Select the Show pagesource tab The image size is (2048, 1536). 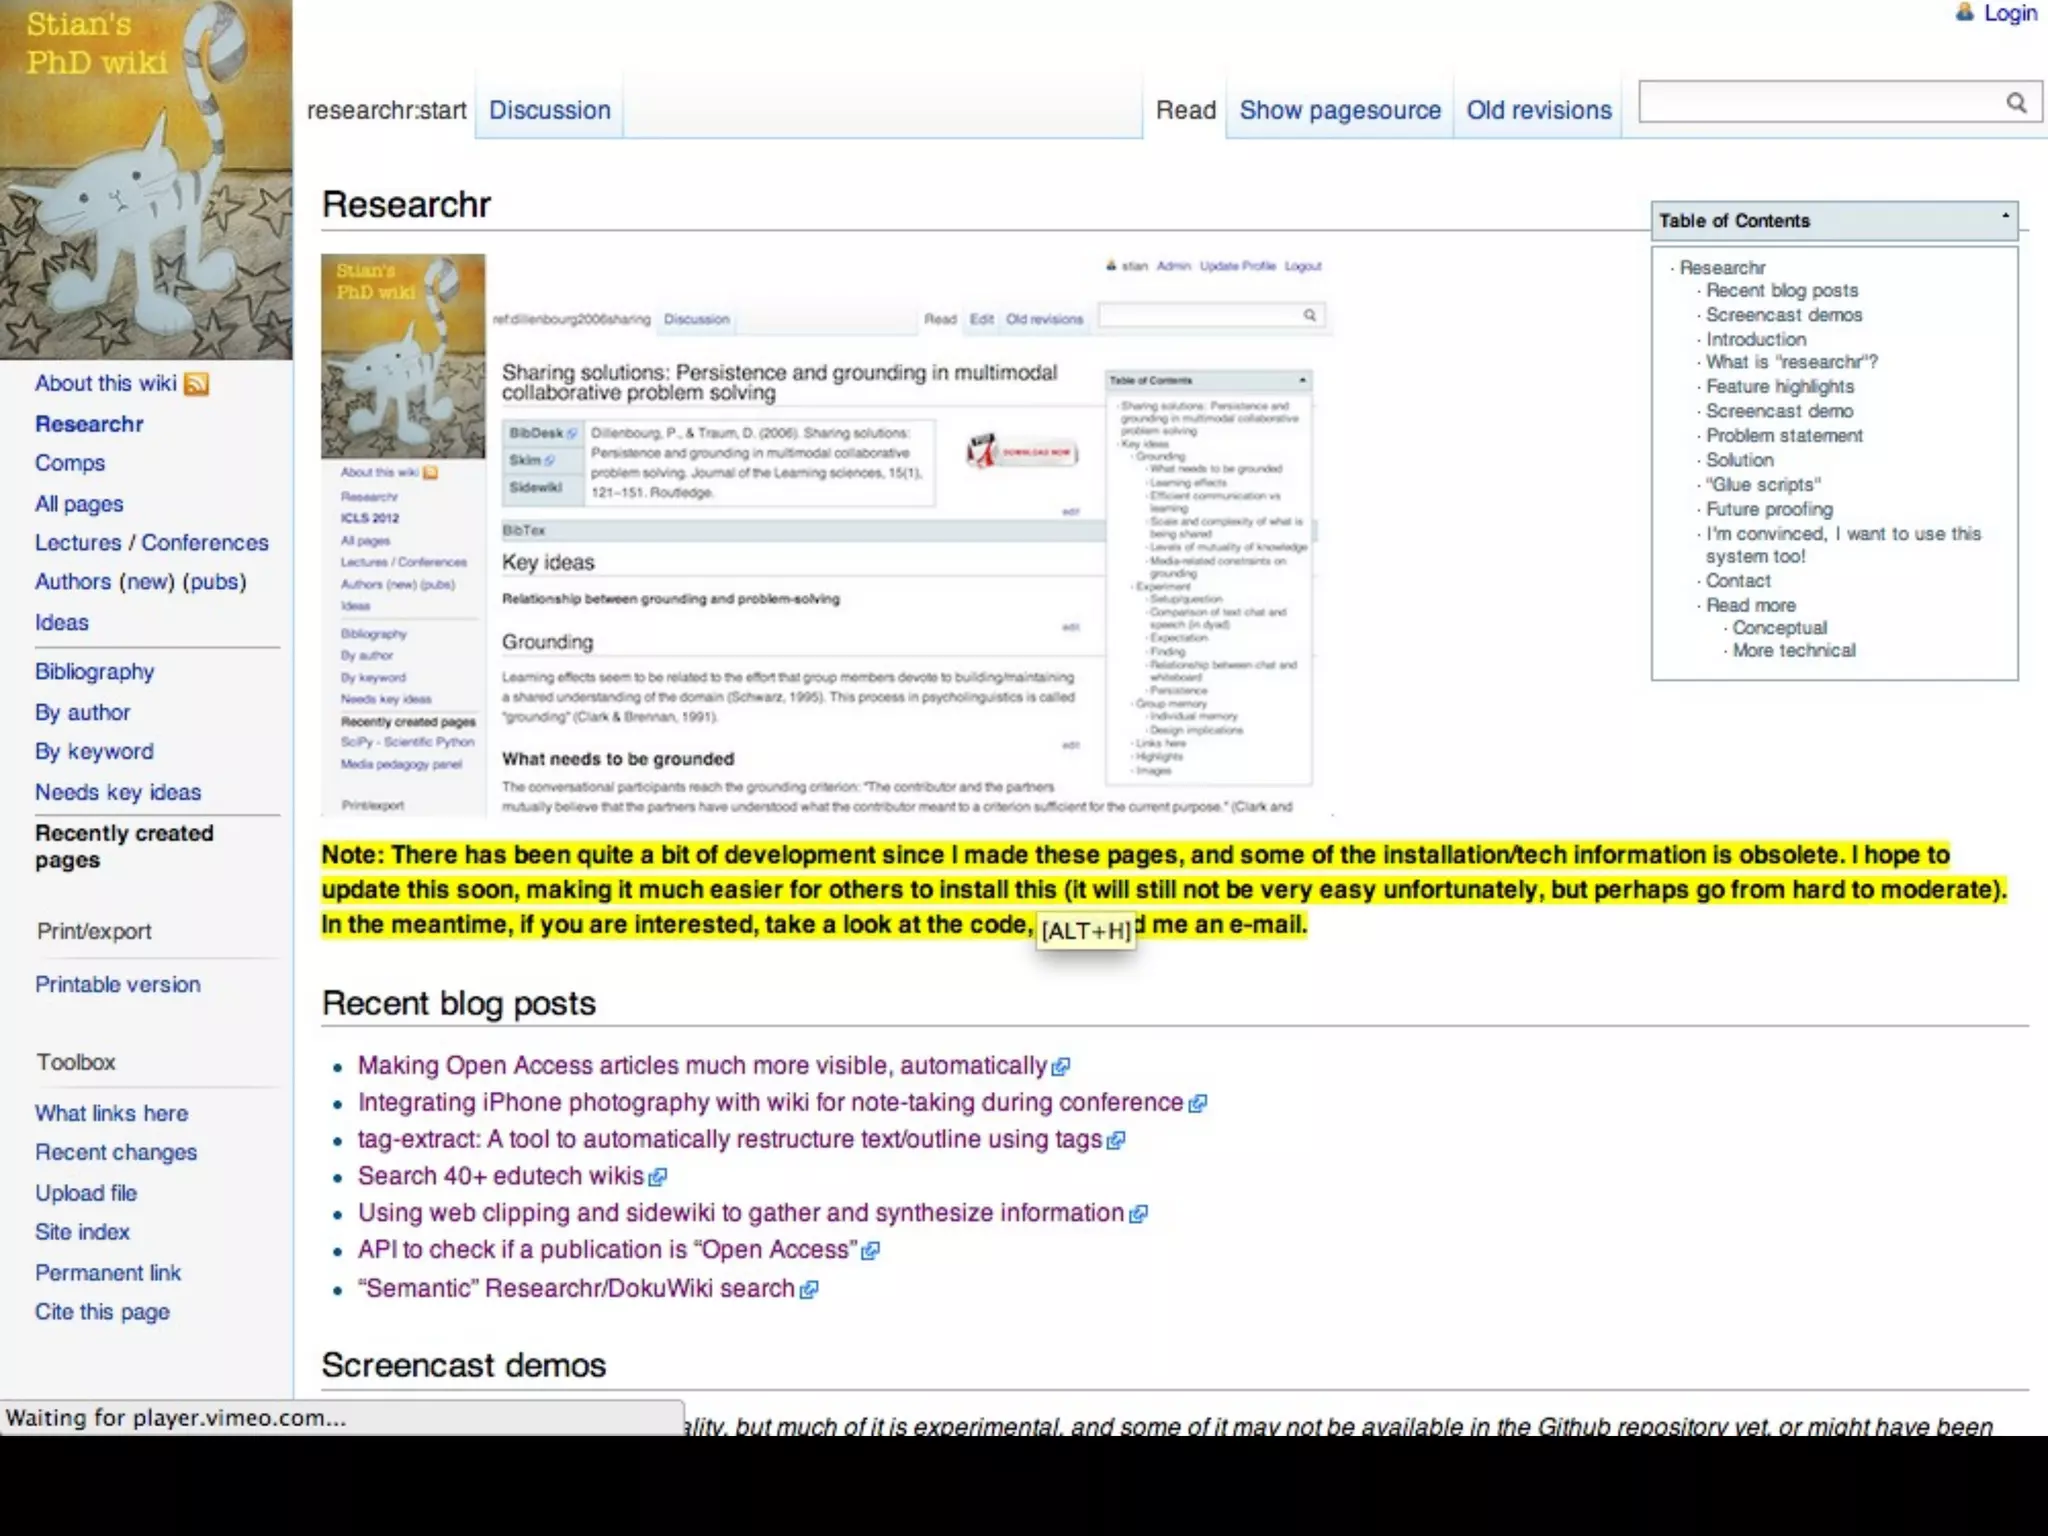[1339, 110]
